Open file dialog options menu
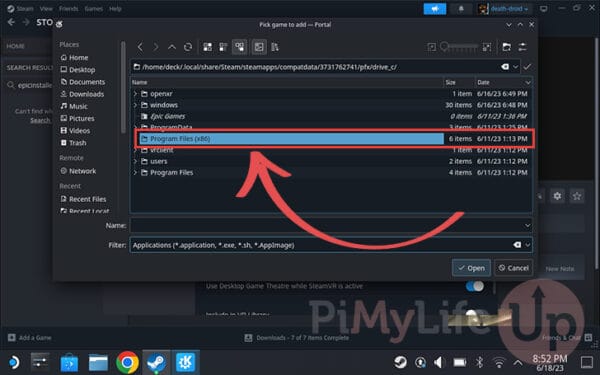 click(x=522, y=47)
